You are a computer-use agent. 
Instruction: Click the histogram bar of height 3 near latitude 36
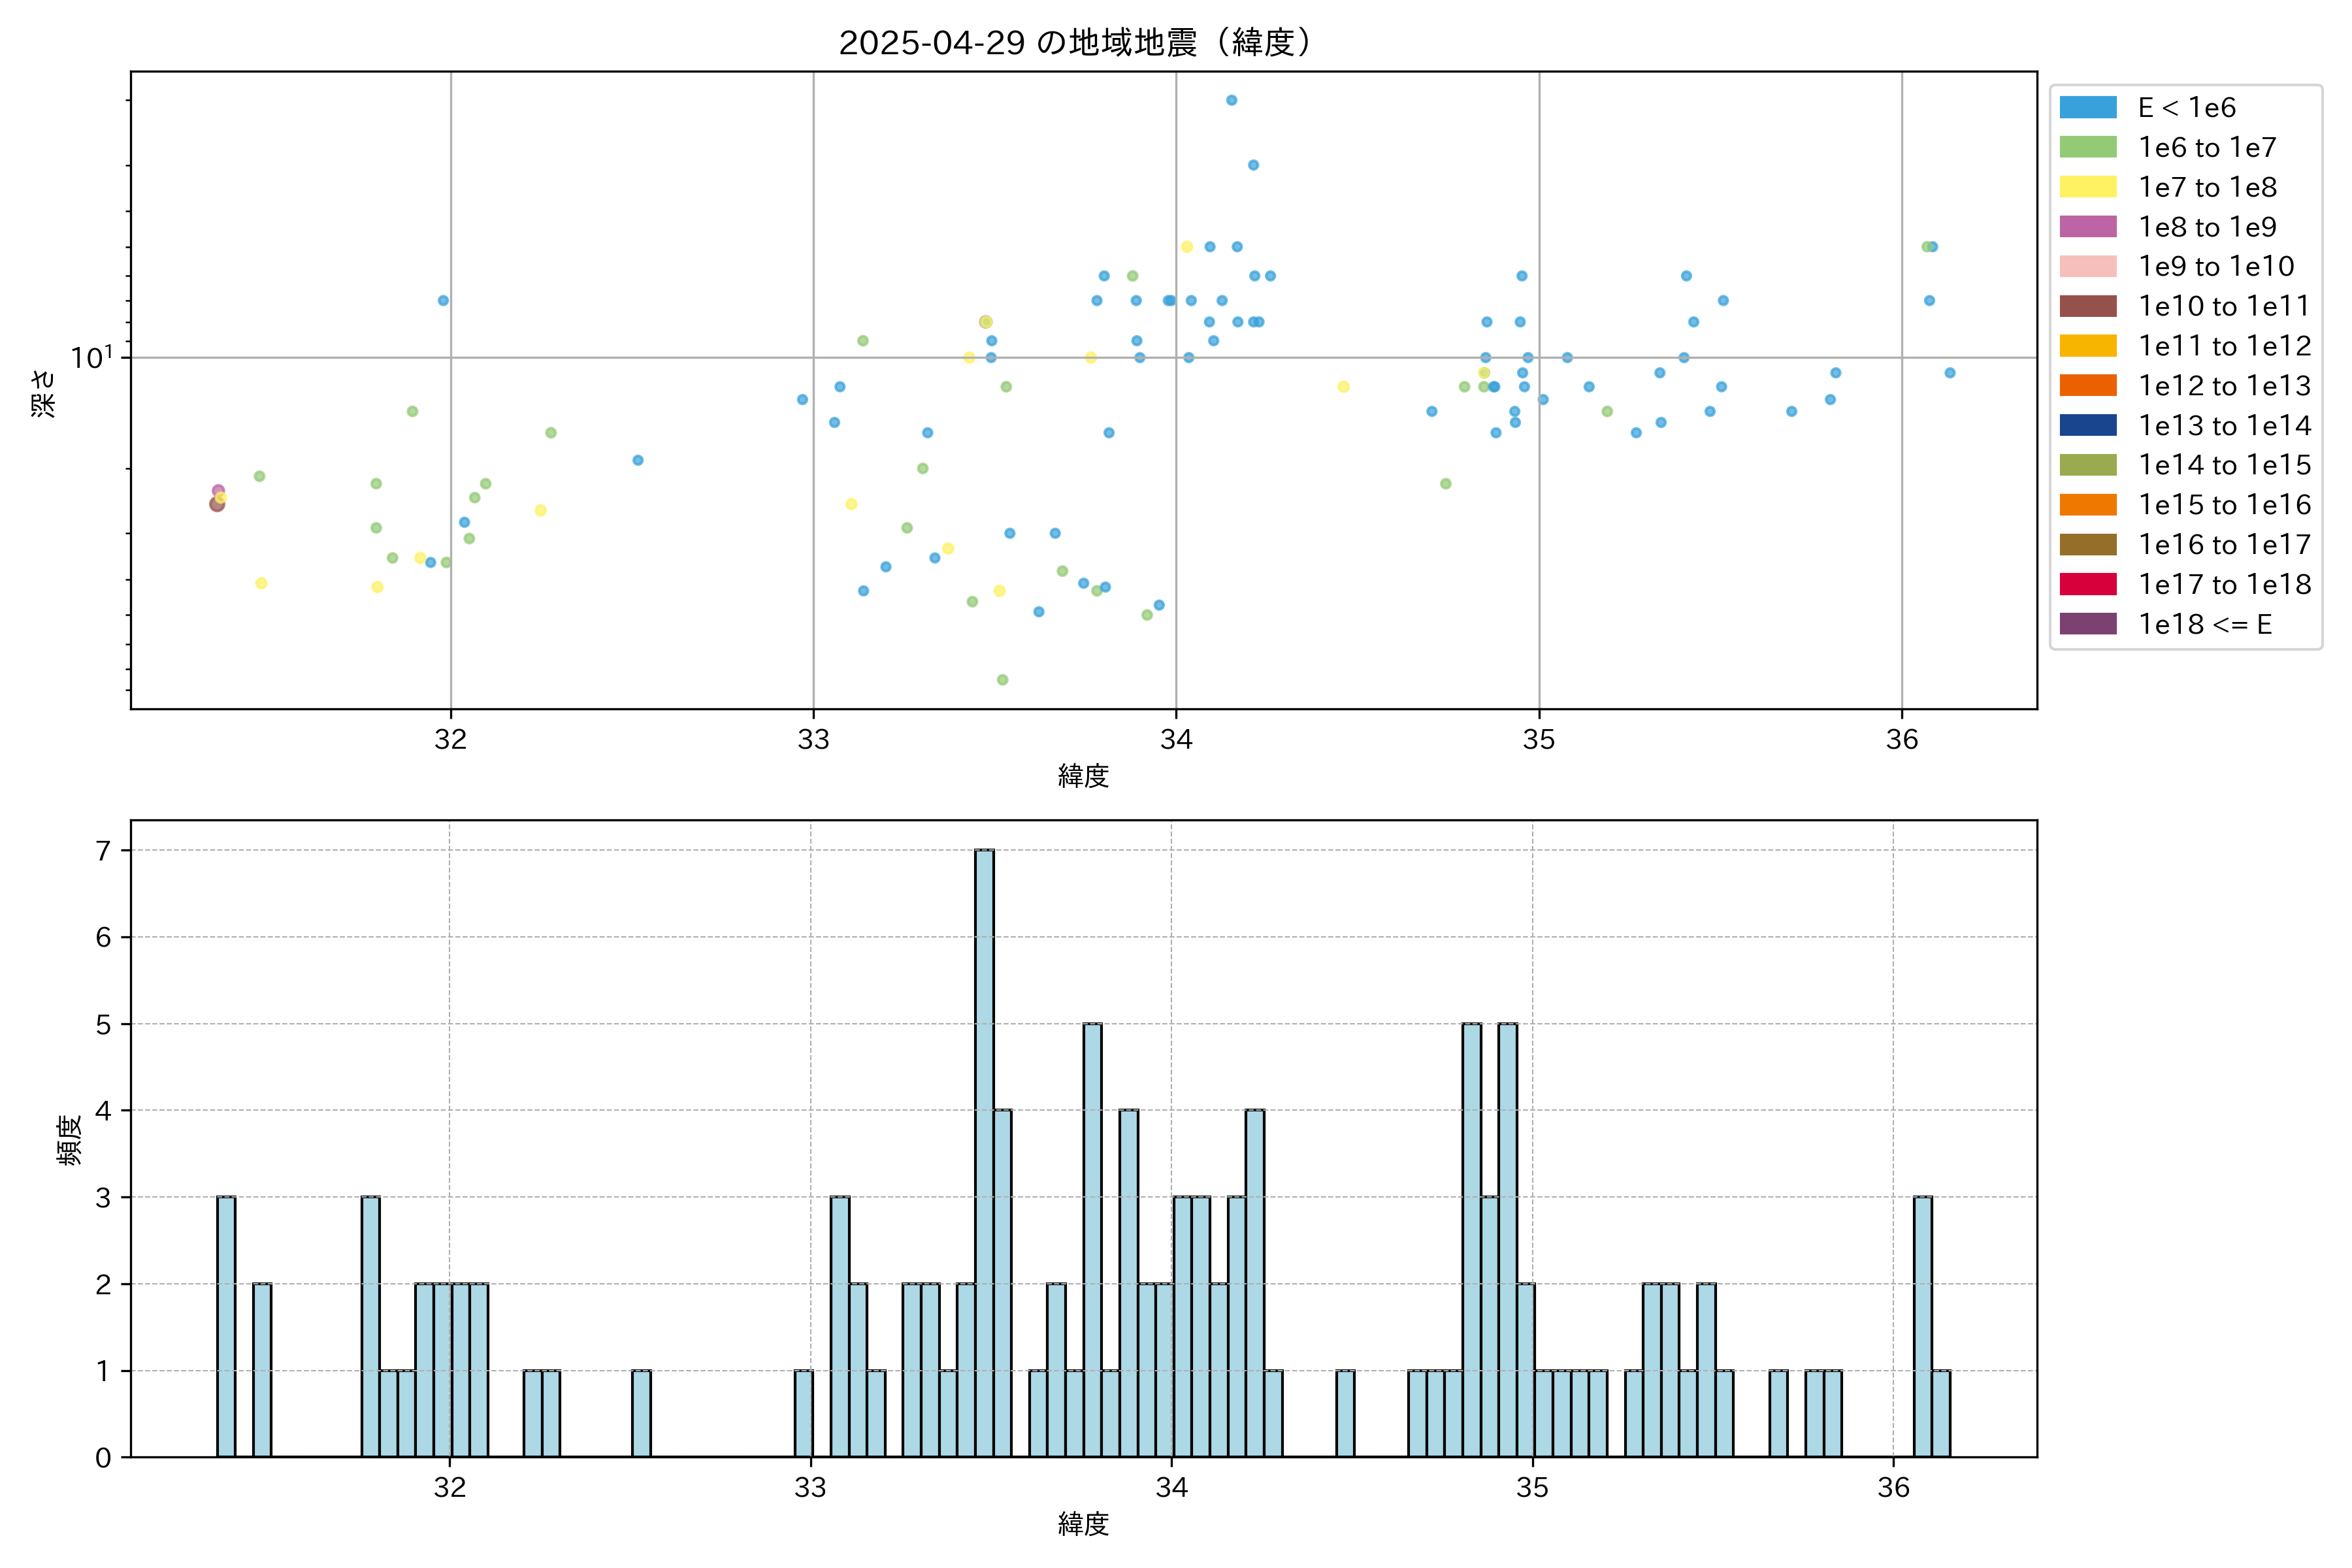coord(1922,1326)
